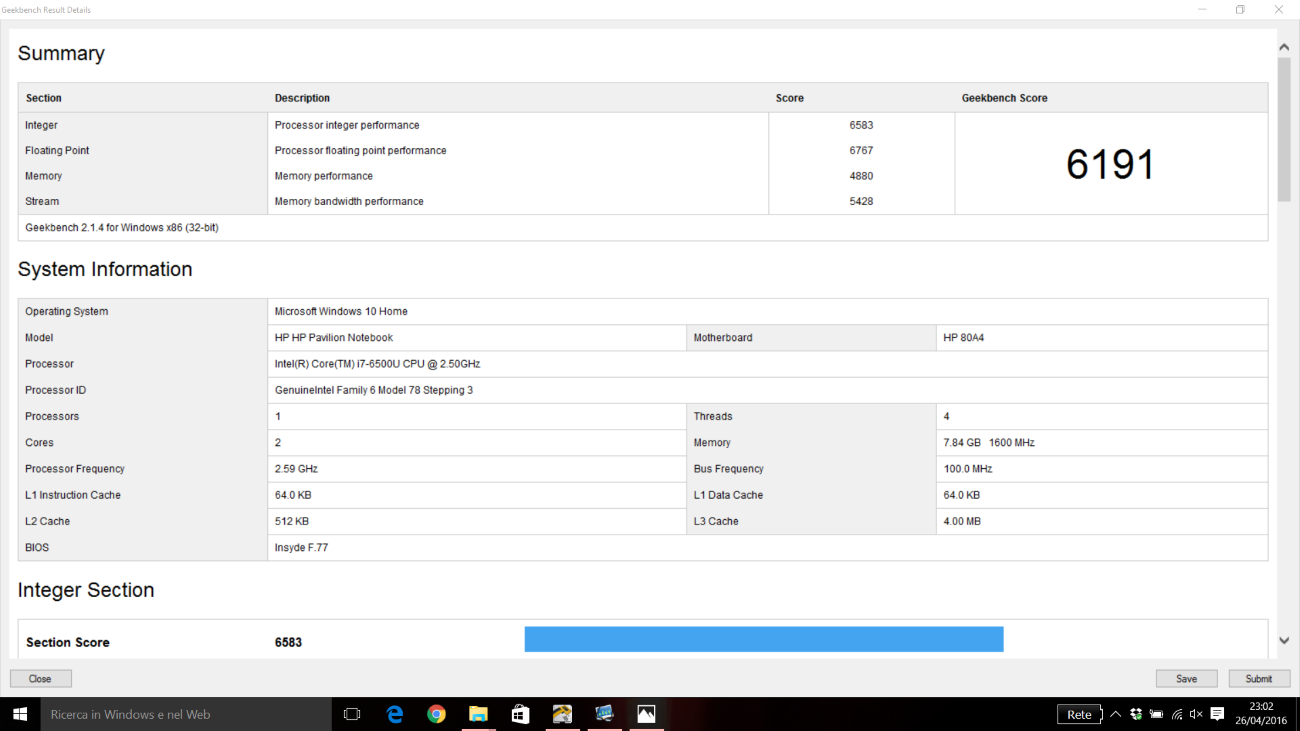Open the Windows Start menu
Screen dimensions: 1300x731
click(x=19, y=714)
